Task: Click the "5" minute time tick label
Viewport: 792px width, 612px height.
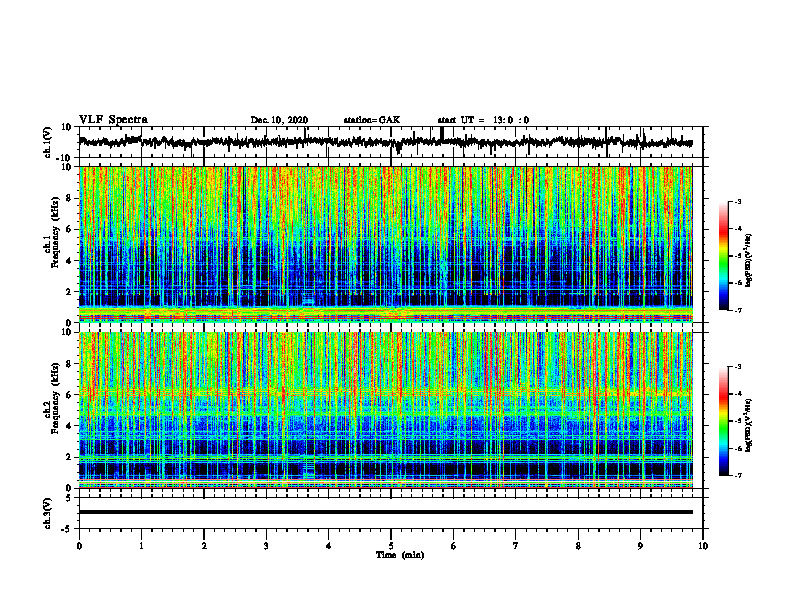Action: (391, 546)
